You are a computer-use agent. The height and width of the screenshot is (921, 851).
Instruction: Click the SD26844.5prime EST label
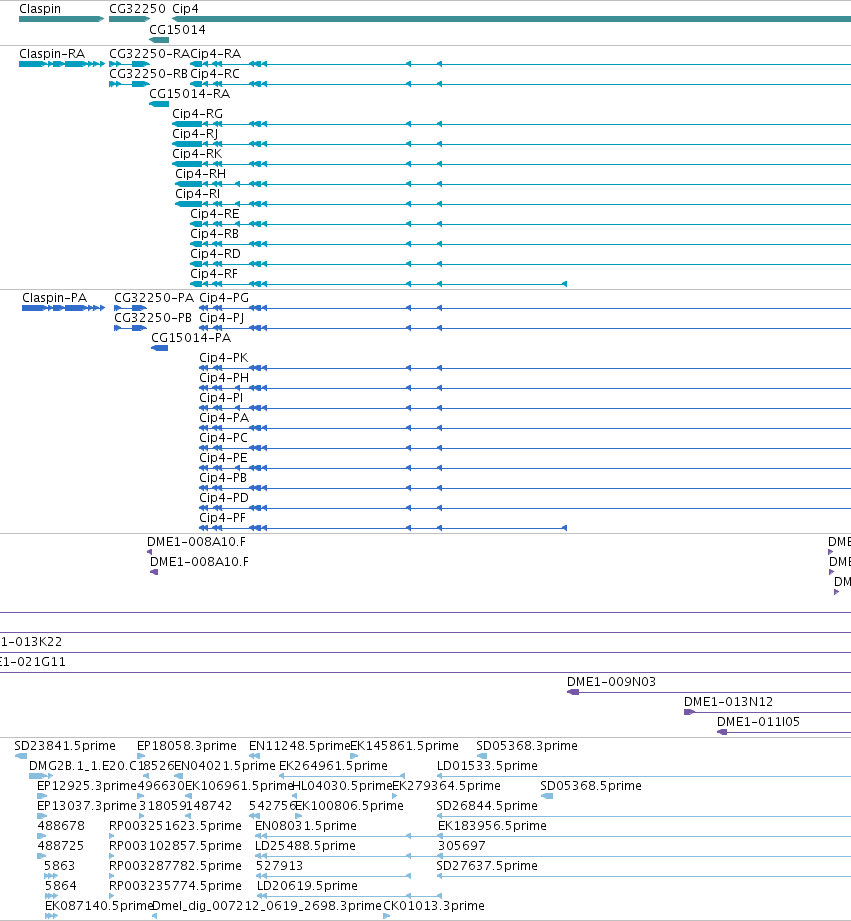click(487, 806)
